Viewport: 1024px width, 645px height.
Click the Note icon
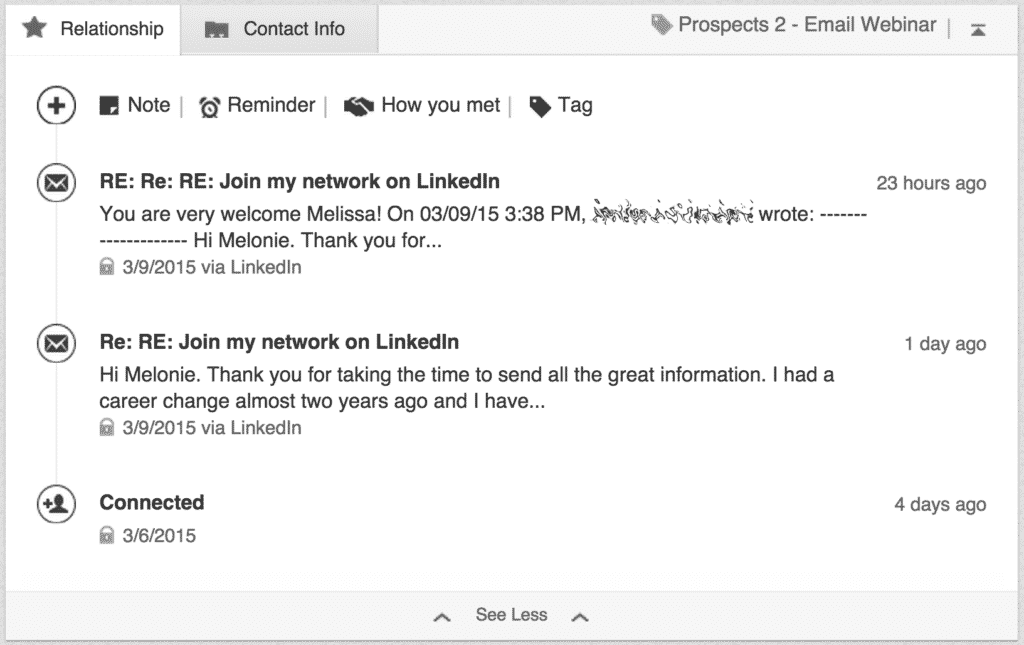point(109,106)
